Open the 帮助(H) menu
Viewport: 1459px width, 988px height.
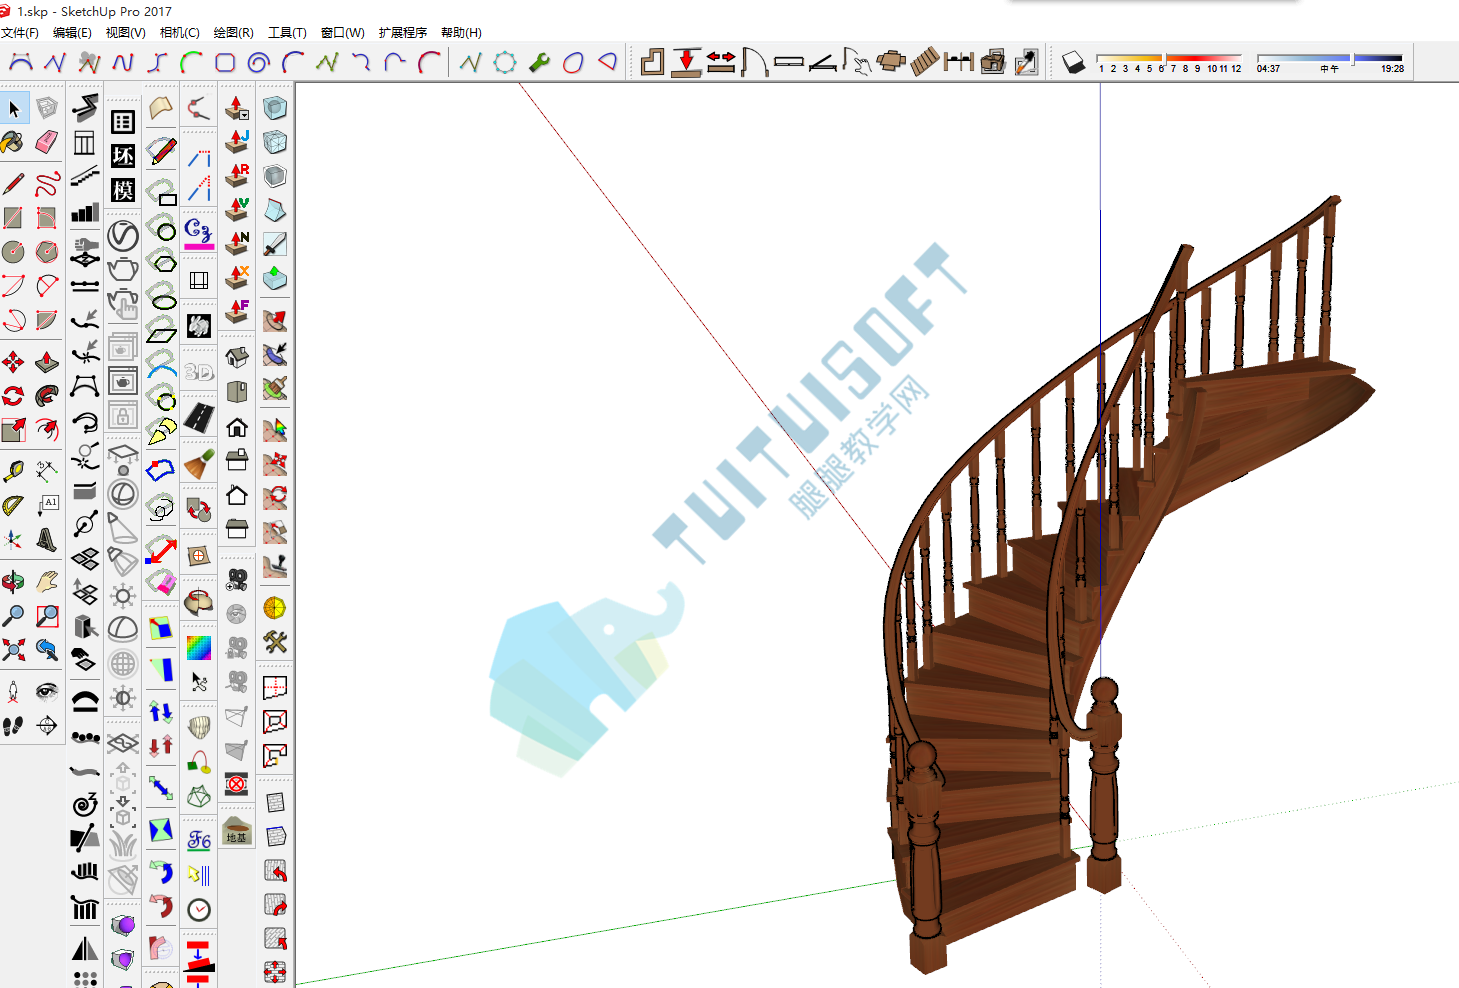(x=461, y=33)
